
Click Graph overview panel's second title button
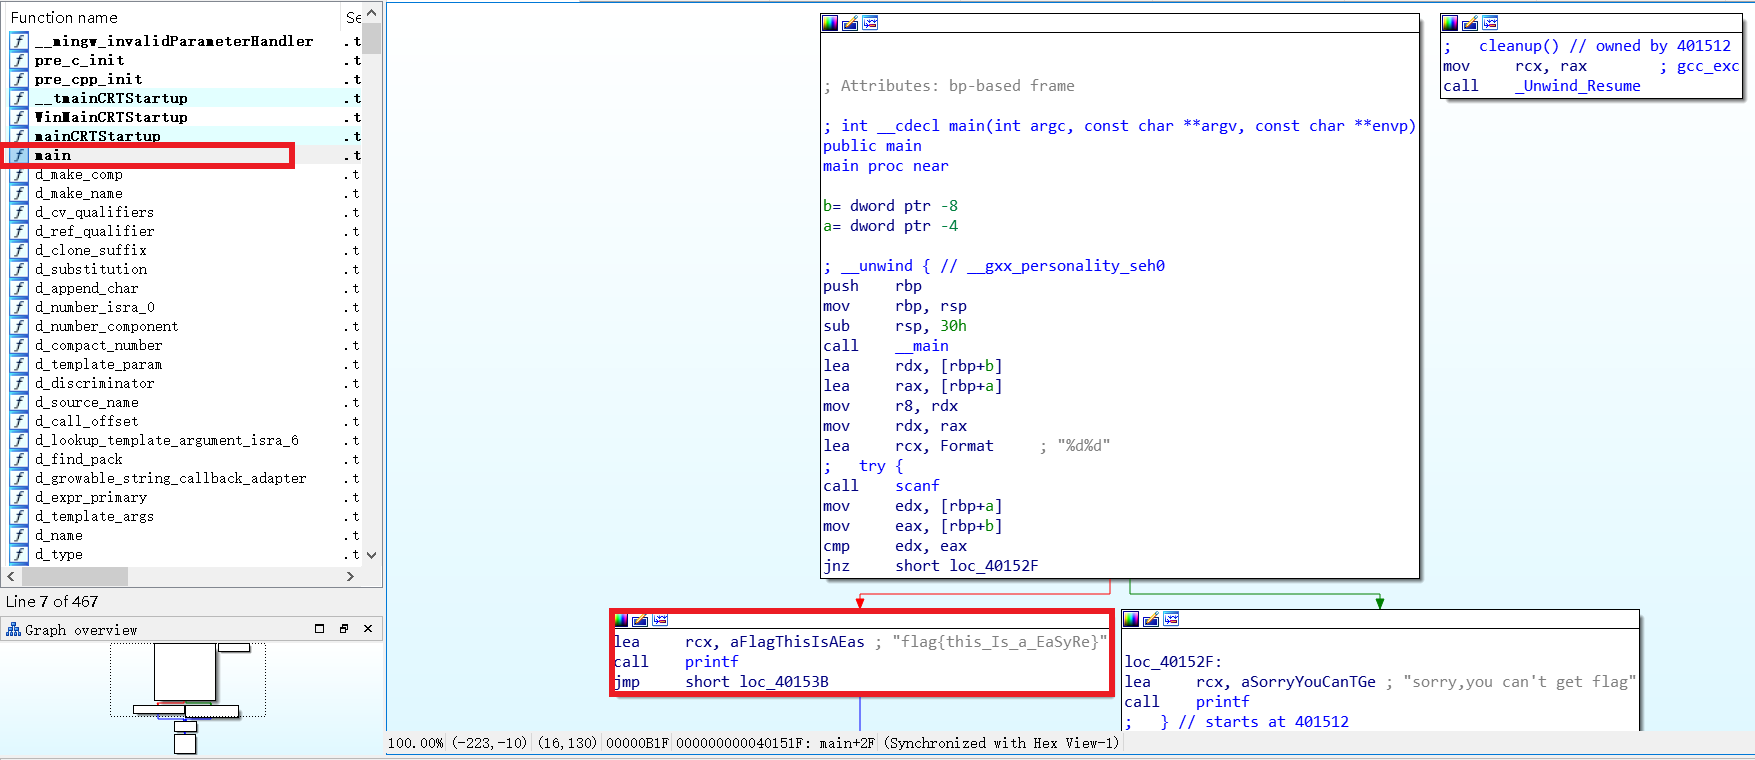[344, 629]
